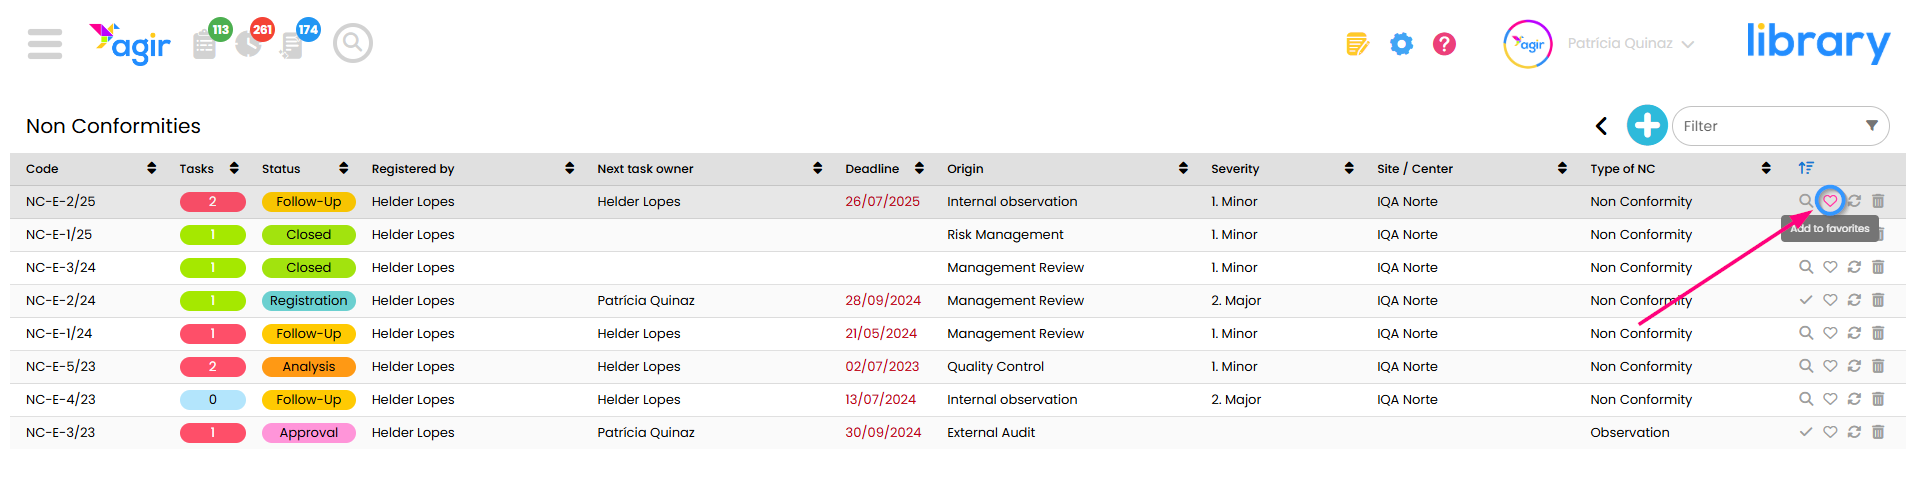Open the global search magnifier

pyautogui.click(x=353, y=43)
